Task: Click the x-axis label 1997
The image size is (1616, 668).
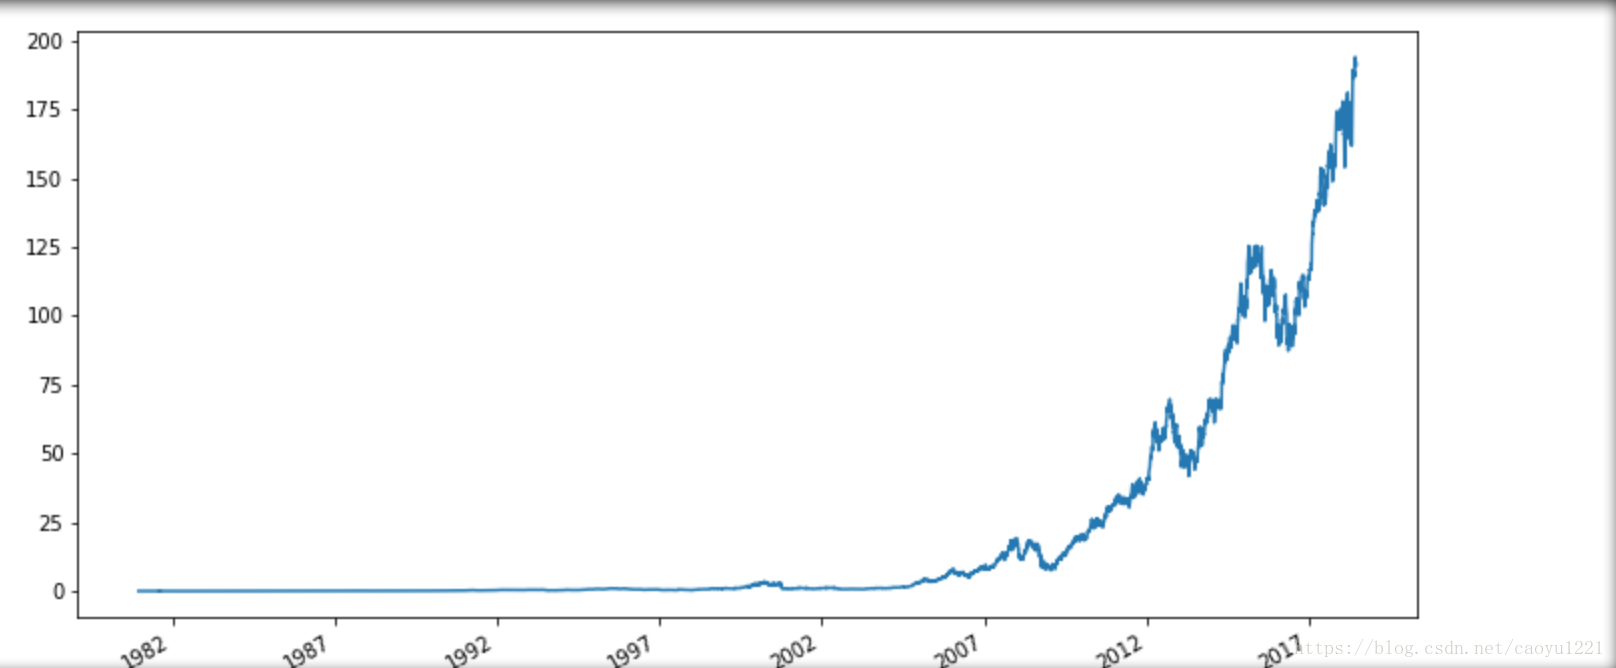Action: (x=630, y=651)
